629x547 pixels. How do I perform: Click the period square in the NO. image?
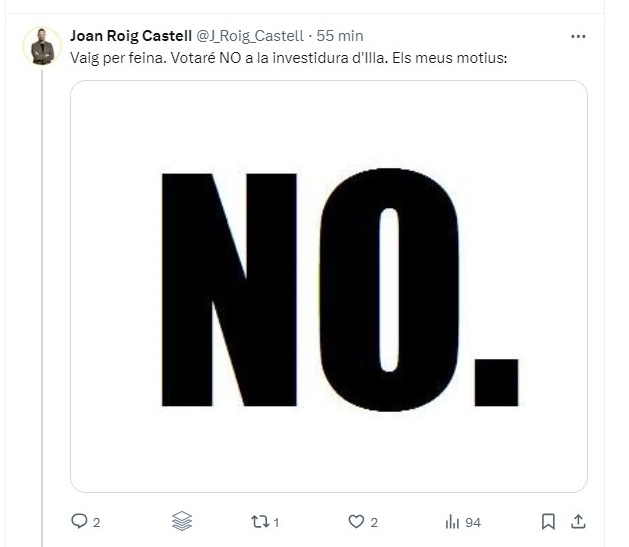[496, 383]
